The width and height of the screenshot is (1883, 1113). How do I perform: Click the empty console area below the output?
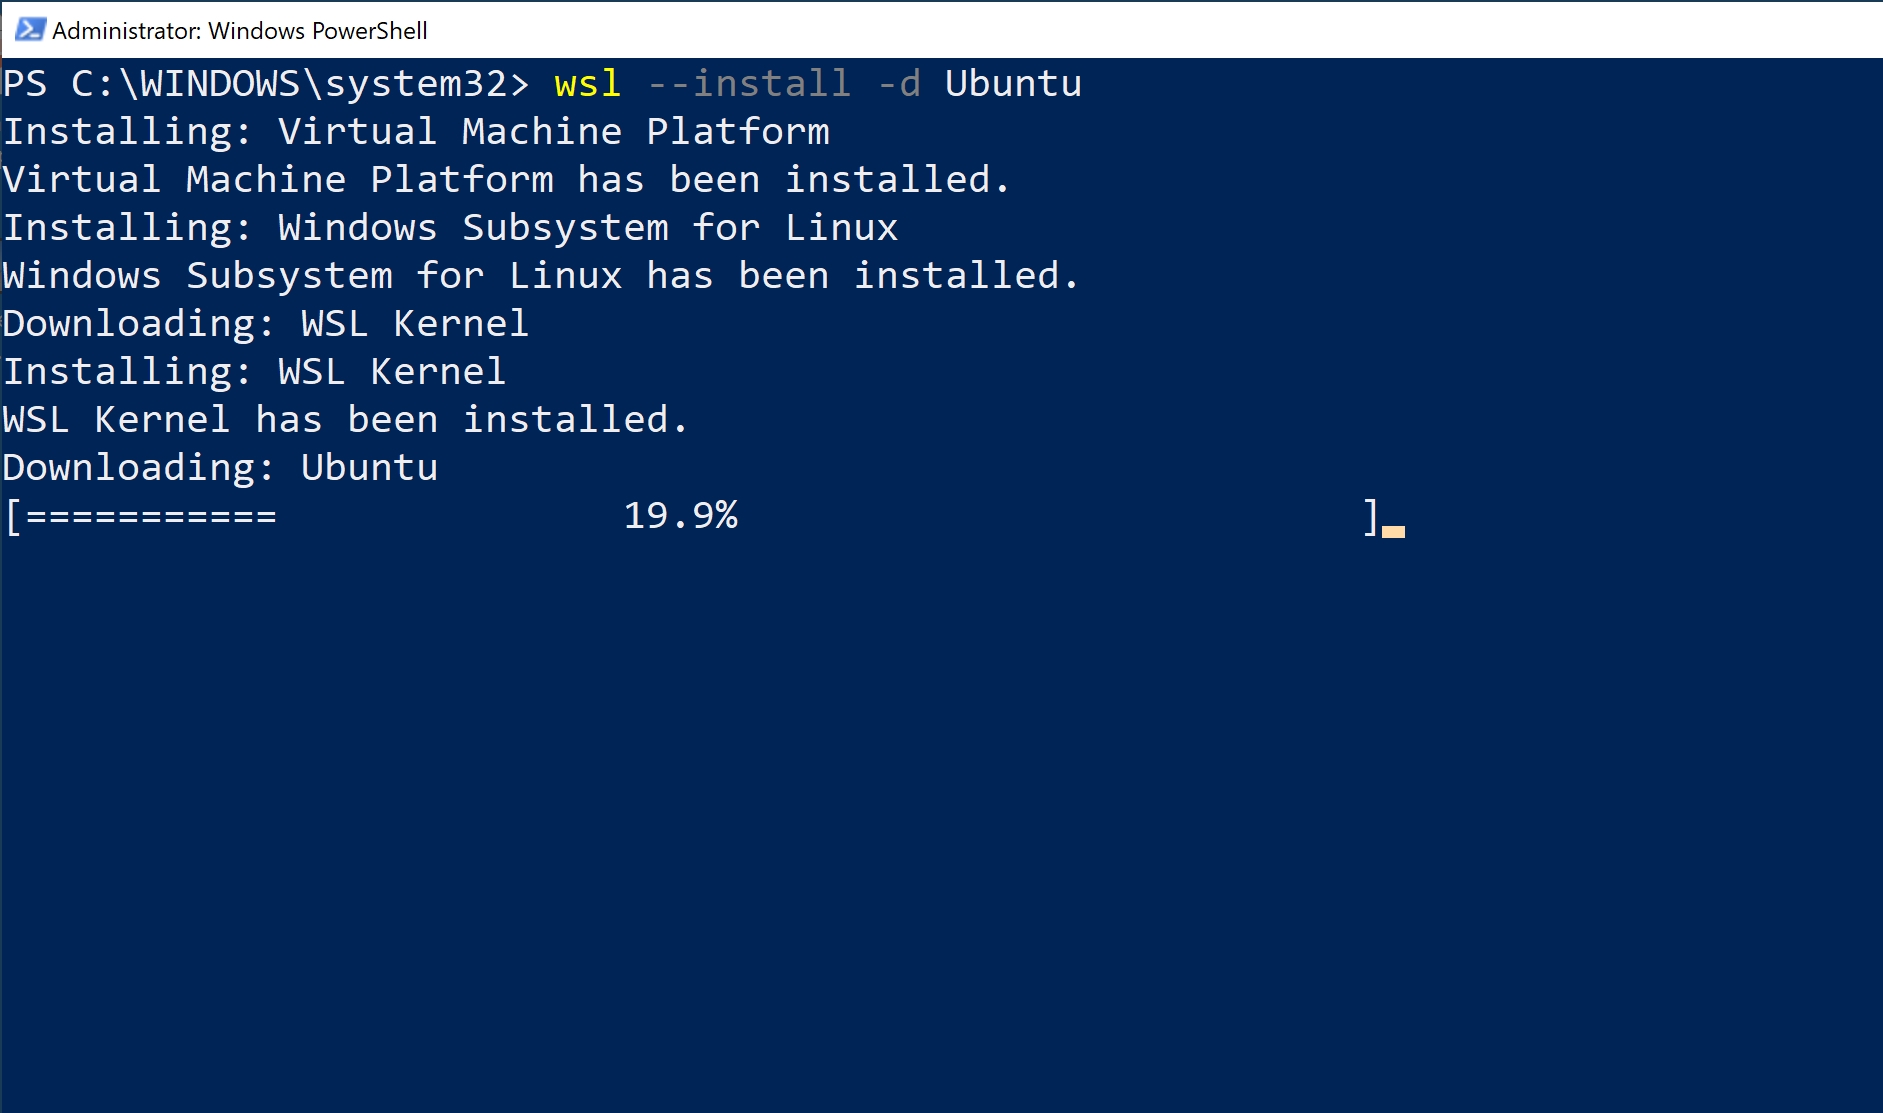[x=900, y=800]
